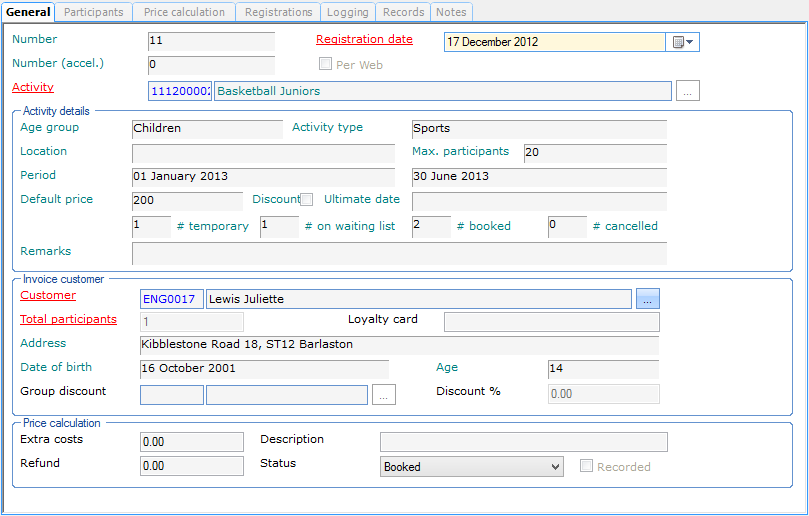Viewport: 809px width, 516px height.
Task: Open the Price calculation tab
Action: coord(184,12)
